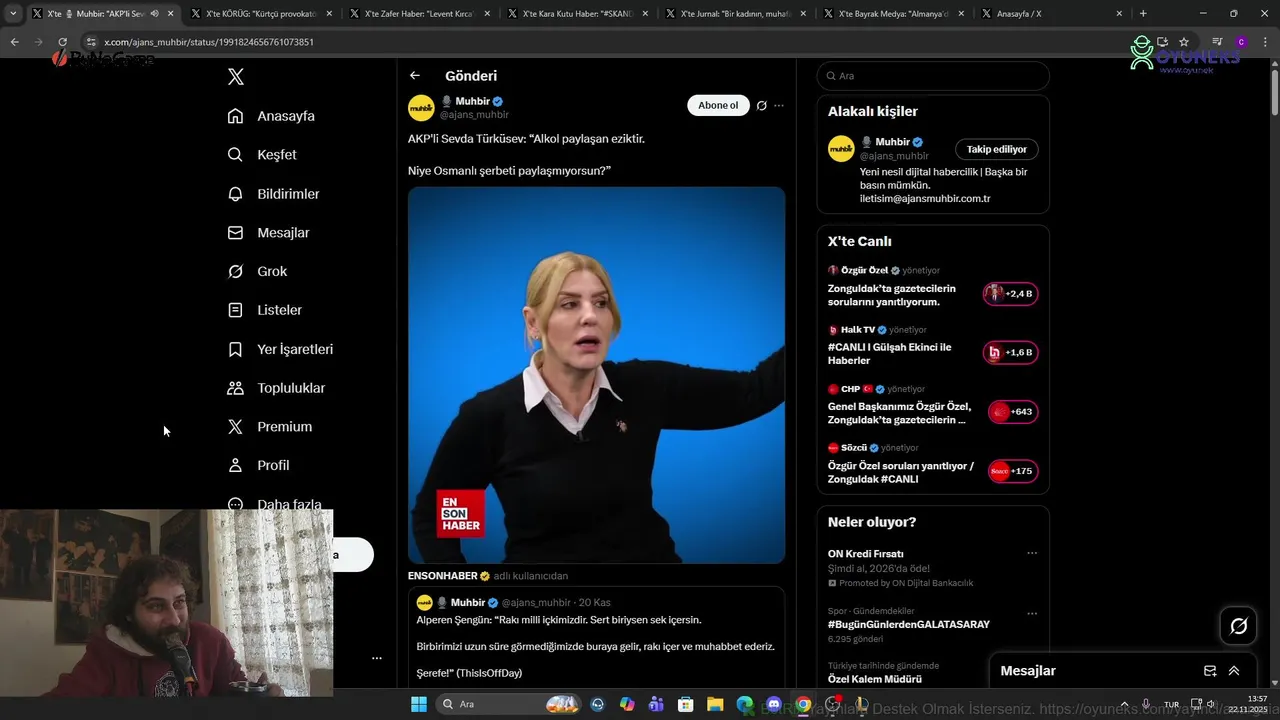
Task: Click the address bar URL
Action: pos(209,42)
